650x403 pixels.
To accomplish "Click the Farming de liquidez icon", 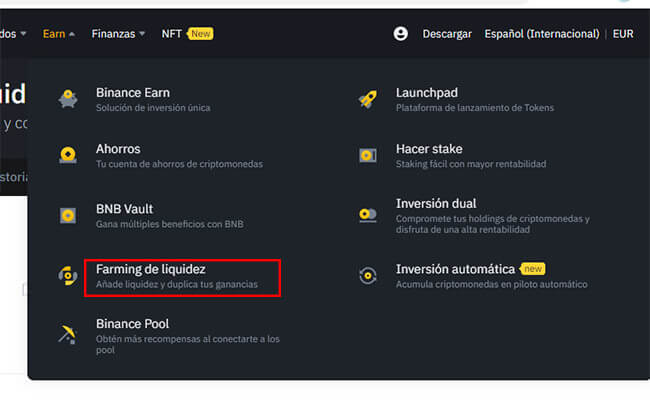I will pyautogui.click(x=68, y=276).
